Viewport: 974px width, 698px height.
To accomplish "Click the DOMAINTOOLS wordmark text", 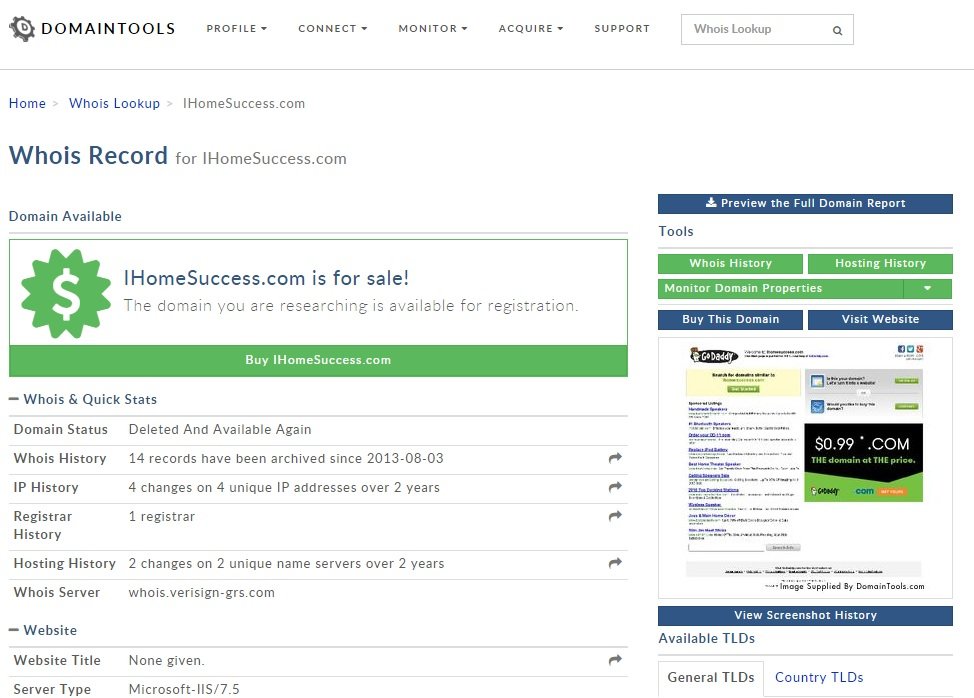I will pos(108,29).
